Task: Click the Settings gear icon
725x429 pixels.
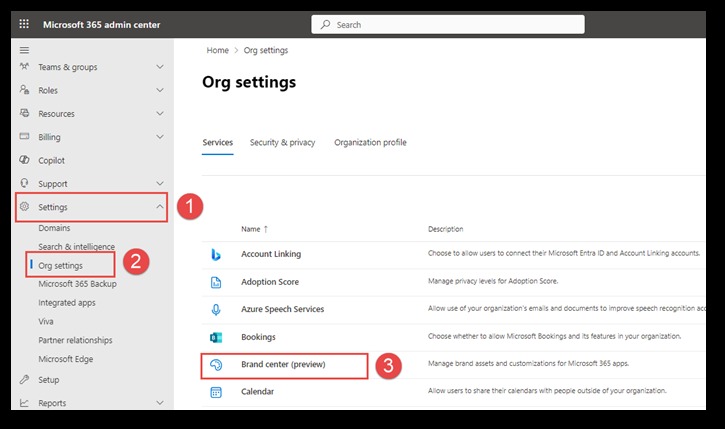Action: click(x=25, y=207)
